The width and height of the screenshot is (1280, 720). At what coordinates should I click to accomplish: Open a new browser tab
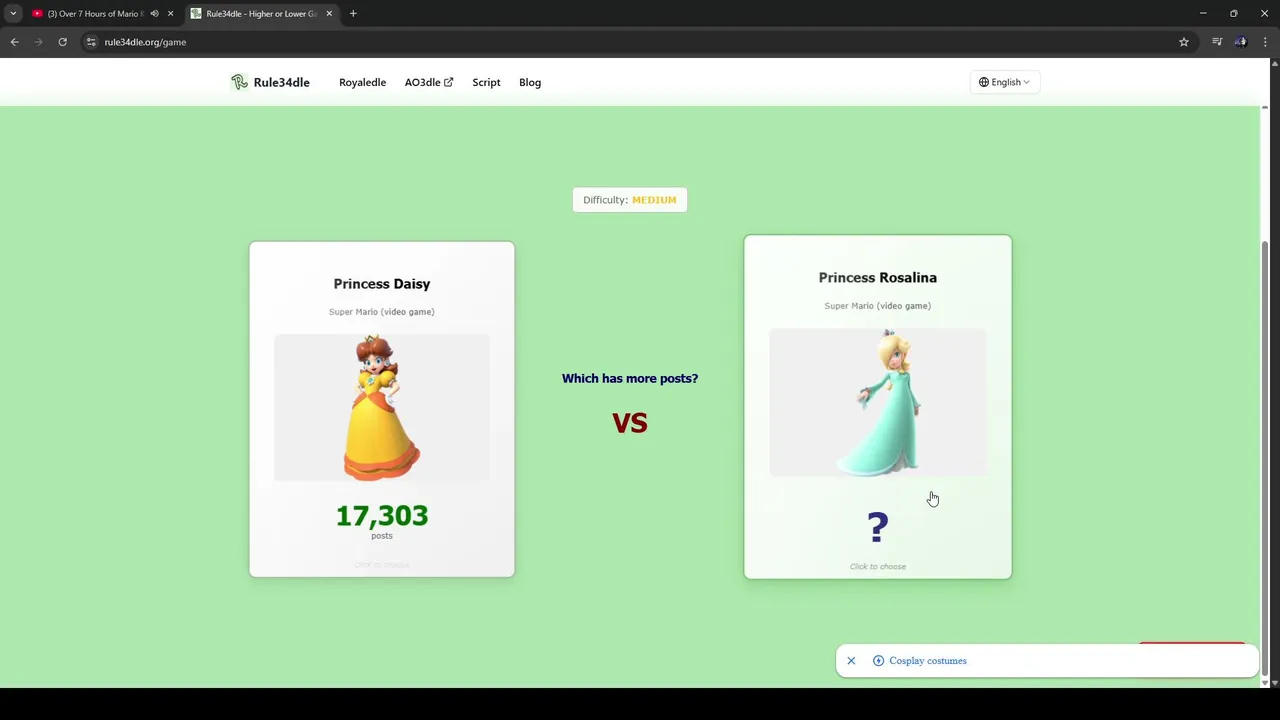[x=353, y=14]
